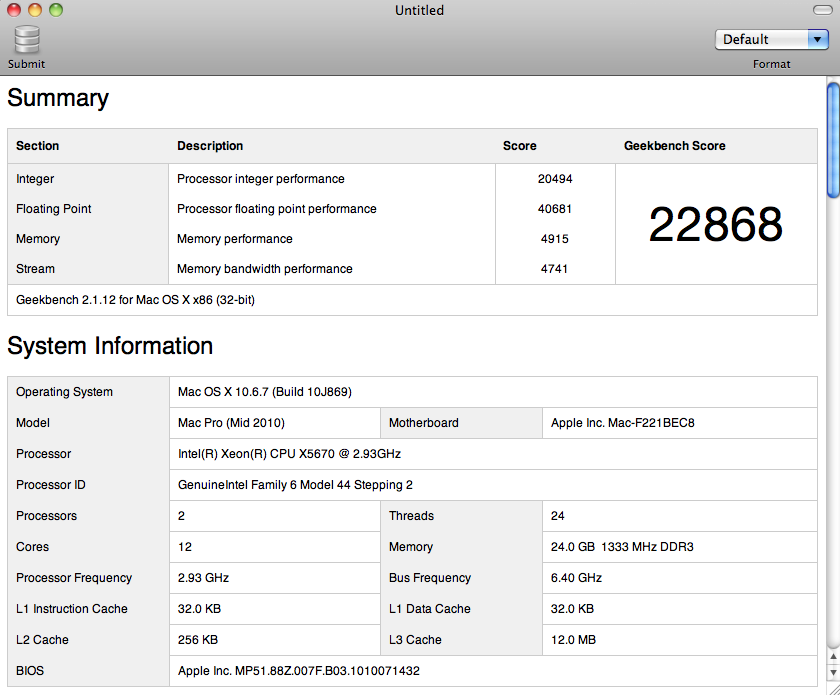Click the Score column header
The width and height of the screenshot is (840, 695).
coord(520,146)
